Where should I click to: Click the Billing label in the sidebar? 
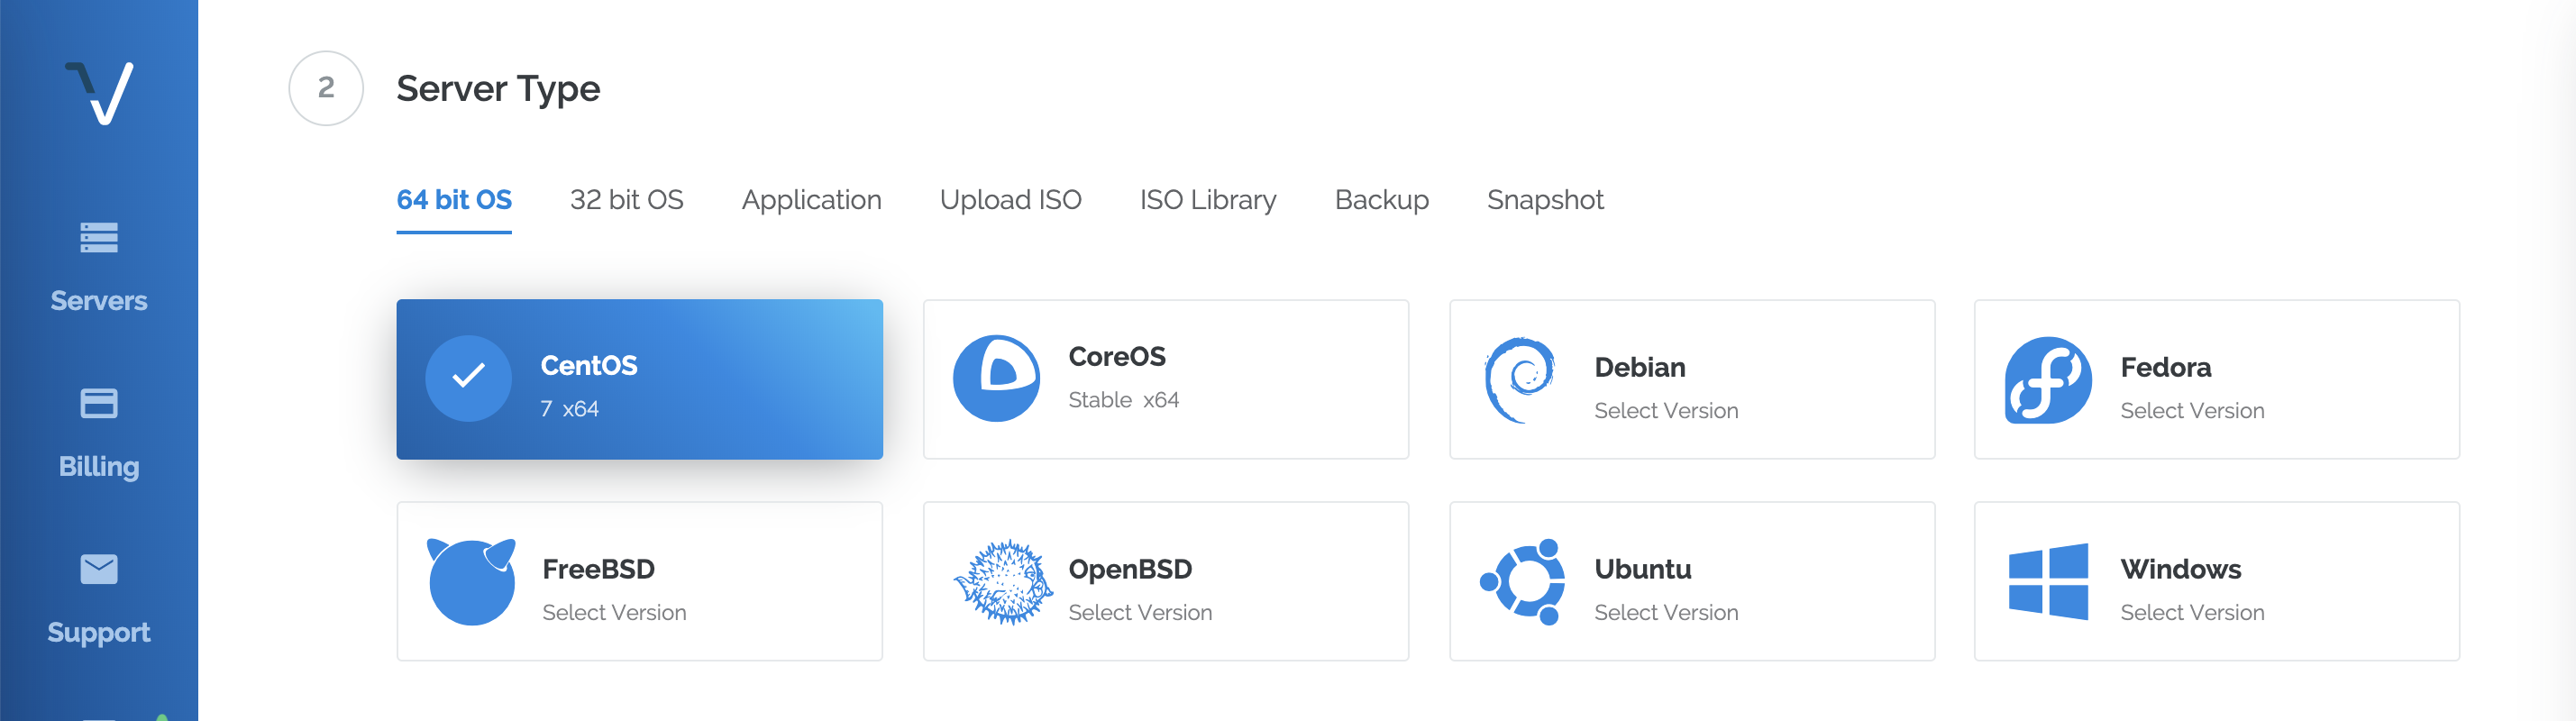point(99,467)
